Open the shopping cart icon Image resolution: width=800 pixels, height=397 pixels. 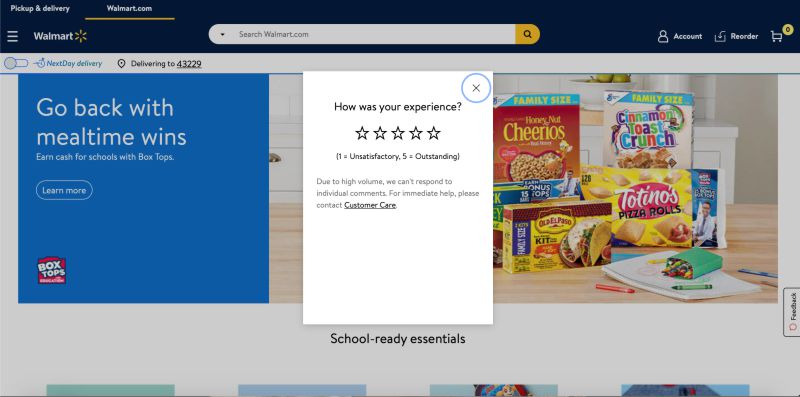777,36
